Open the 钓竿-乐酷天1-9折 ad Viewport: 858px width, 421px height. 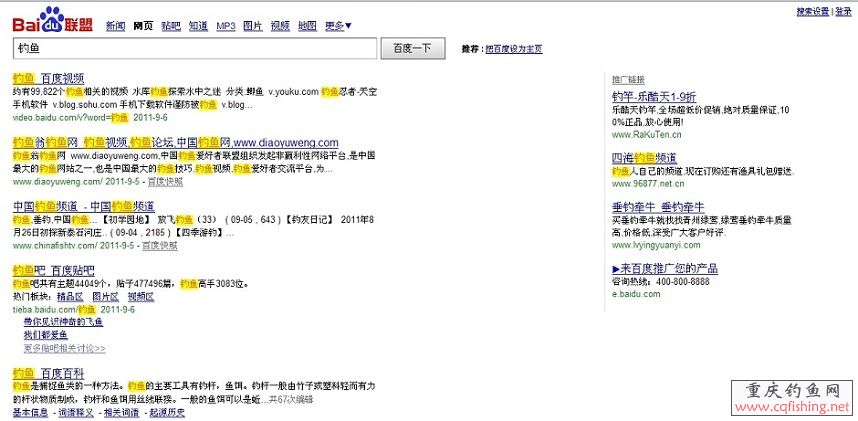654,97
